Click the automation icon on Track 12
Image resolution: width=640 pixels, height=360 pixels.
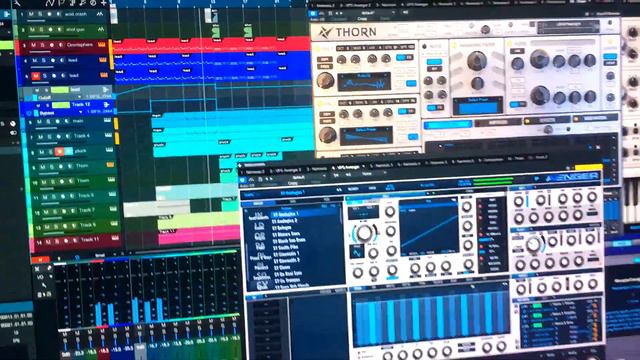pos(107,104)
